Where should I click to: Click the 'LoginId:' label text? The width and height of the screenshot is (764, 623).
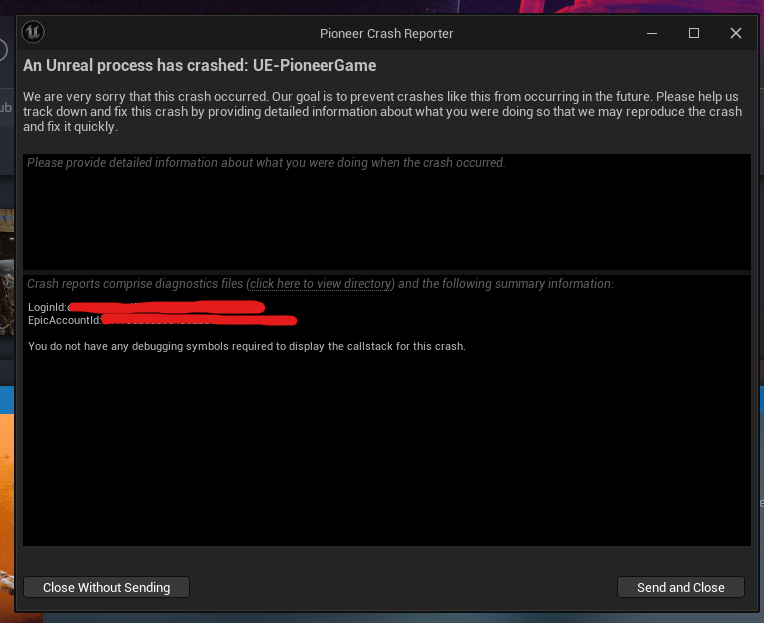click(x=47, y=307)
